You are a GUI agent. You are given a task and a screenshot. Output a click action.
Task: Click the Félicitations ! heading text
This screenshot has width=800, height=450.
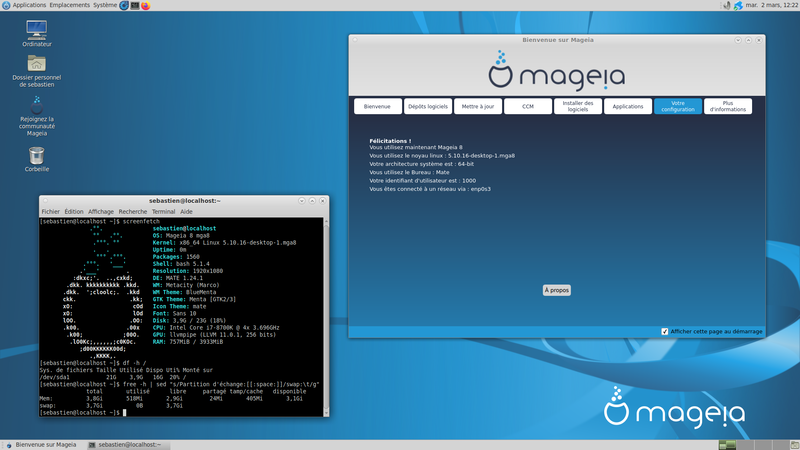(390, 141)
